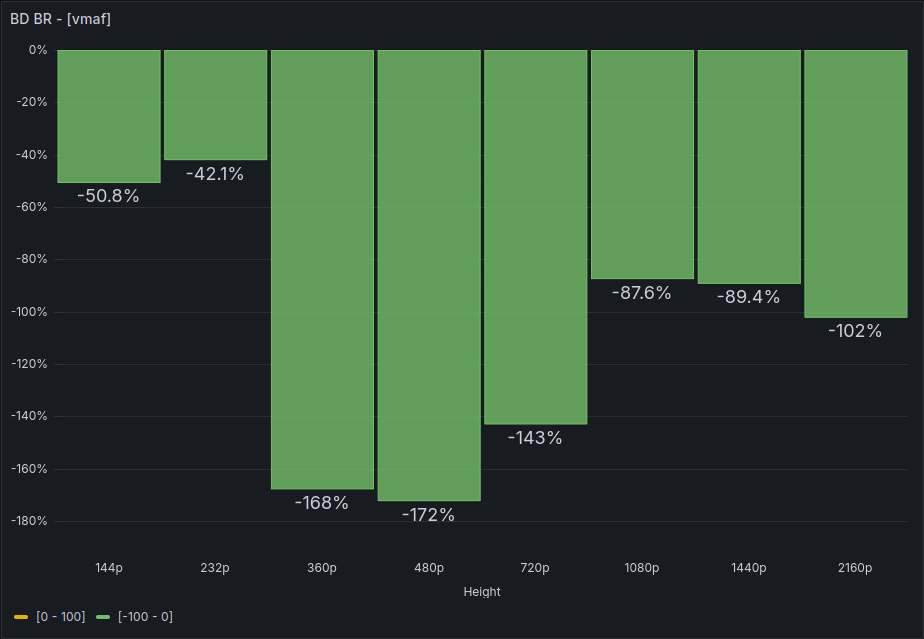Image resolution: width=924 pixels, height=639 pixels.
Task: Click the green legend color swatch
Action: 103,617
